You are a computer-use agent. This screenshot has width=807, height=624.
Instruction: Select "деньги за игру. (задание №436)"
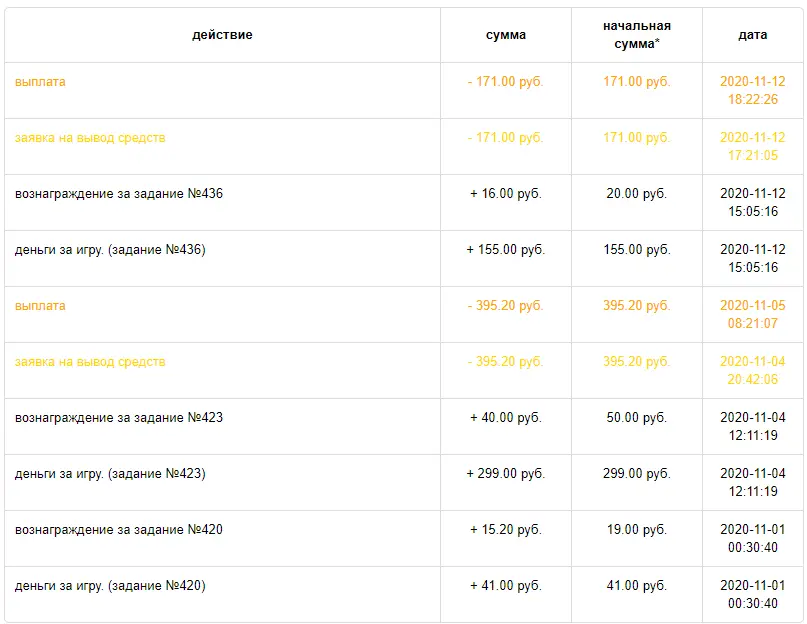(110, 250)
